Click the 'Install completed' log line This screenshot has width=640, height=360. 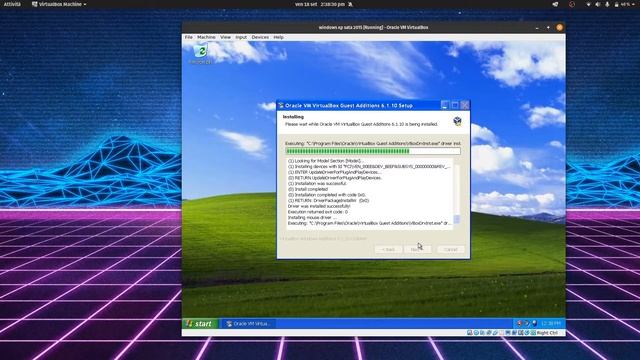point(308,189)
